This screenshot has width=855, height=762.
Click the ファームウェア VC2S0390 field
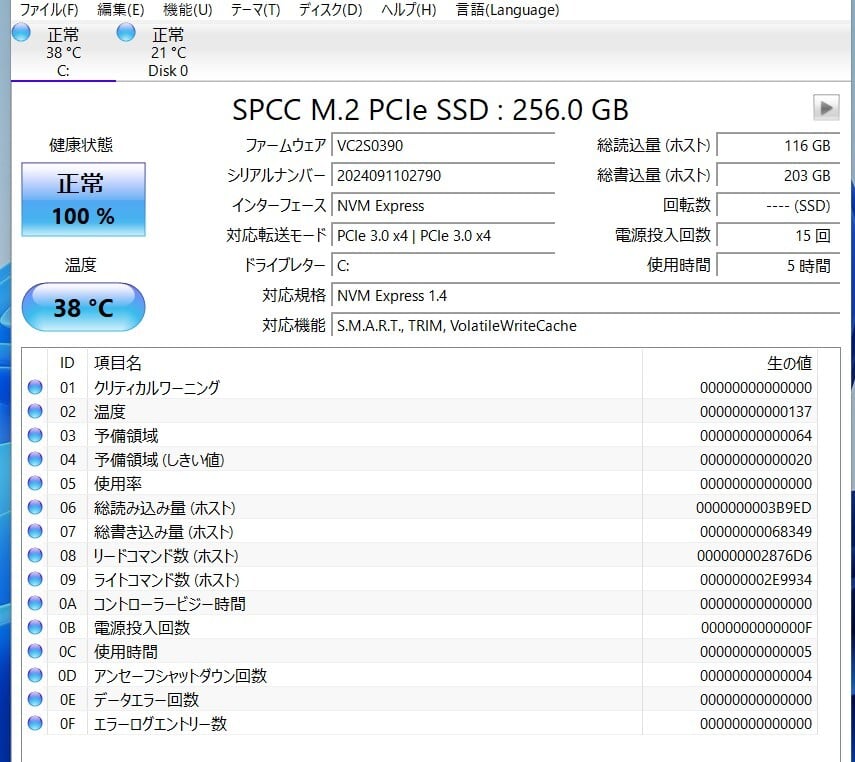click(443, 146)
